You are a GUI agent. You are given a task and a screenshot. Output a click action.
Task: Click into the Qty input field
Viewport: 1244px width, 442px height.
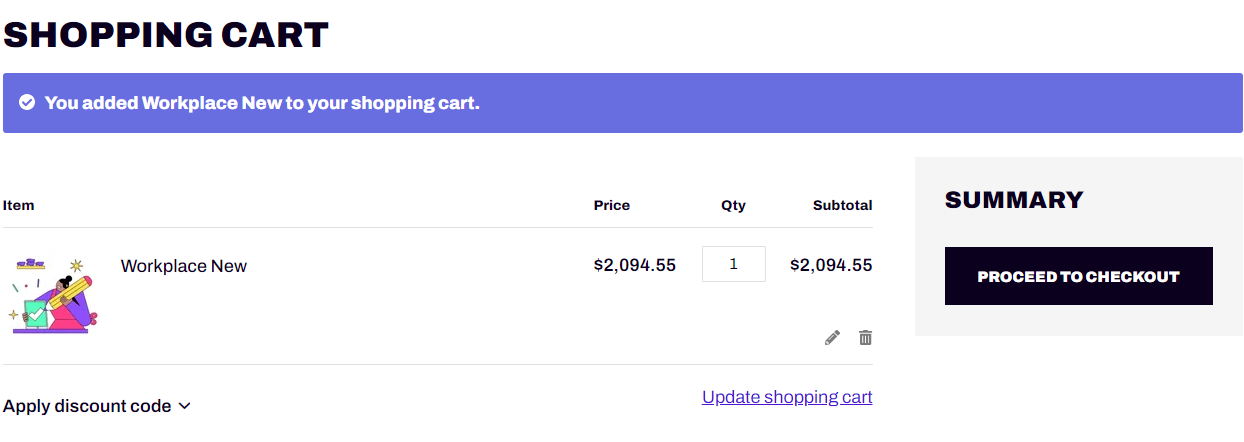coord(734,264)
